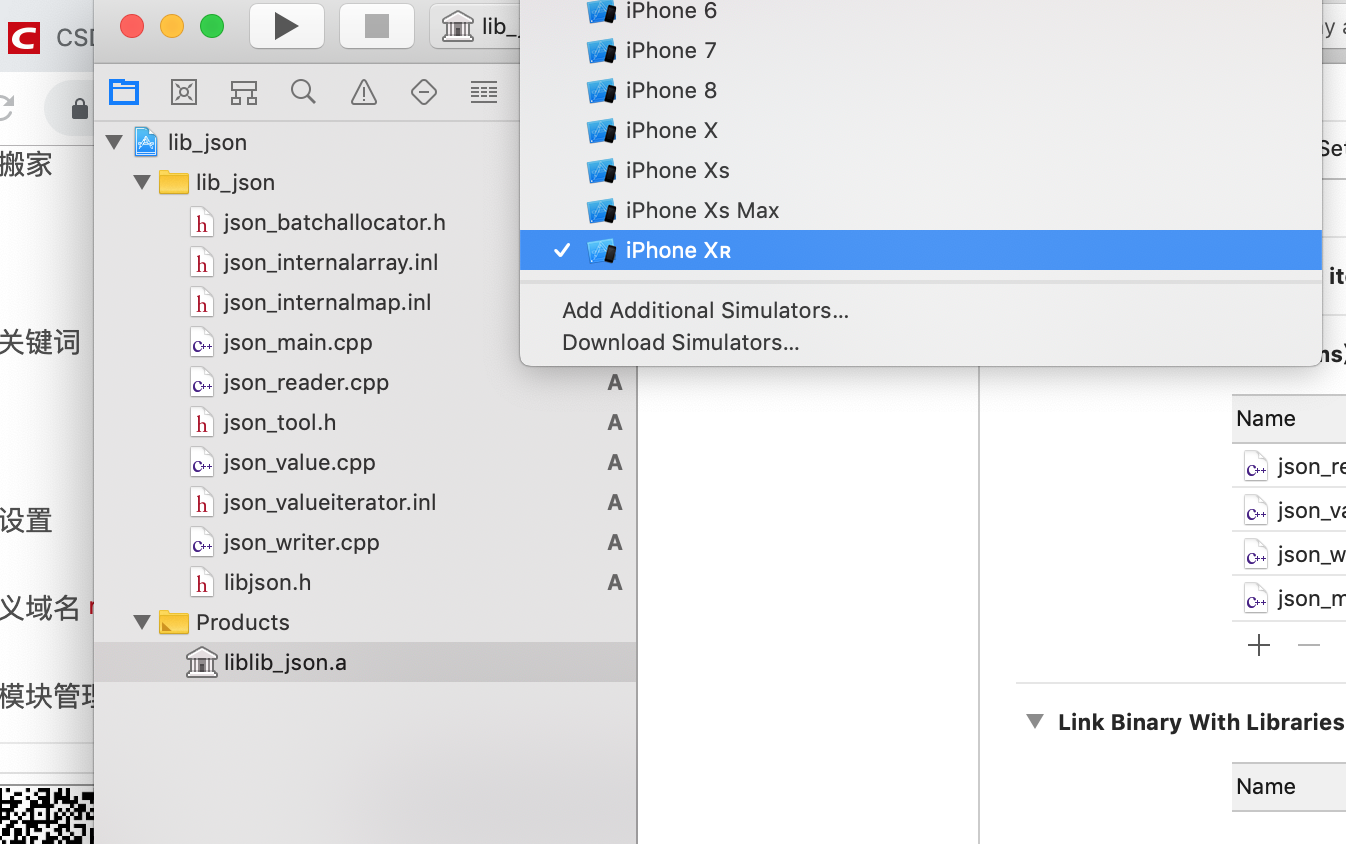Select the Products folder
Screen dimensions: 1346x844
(243, 622)
